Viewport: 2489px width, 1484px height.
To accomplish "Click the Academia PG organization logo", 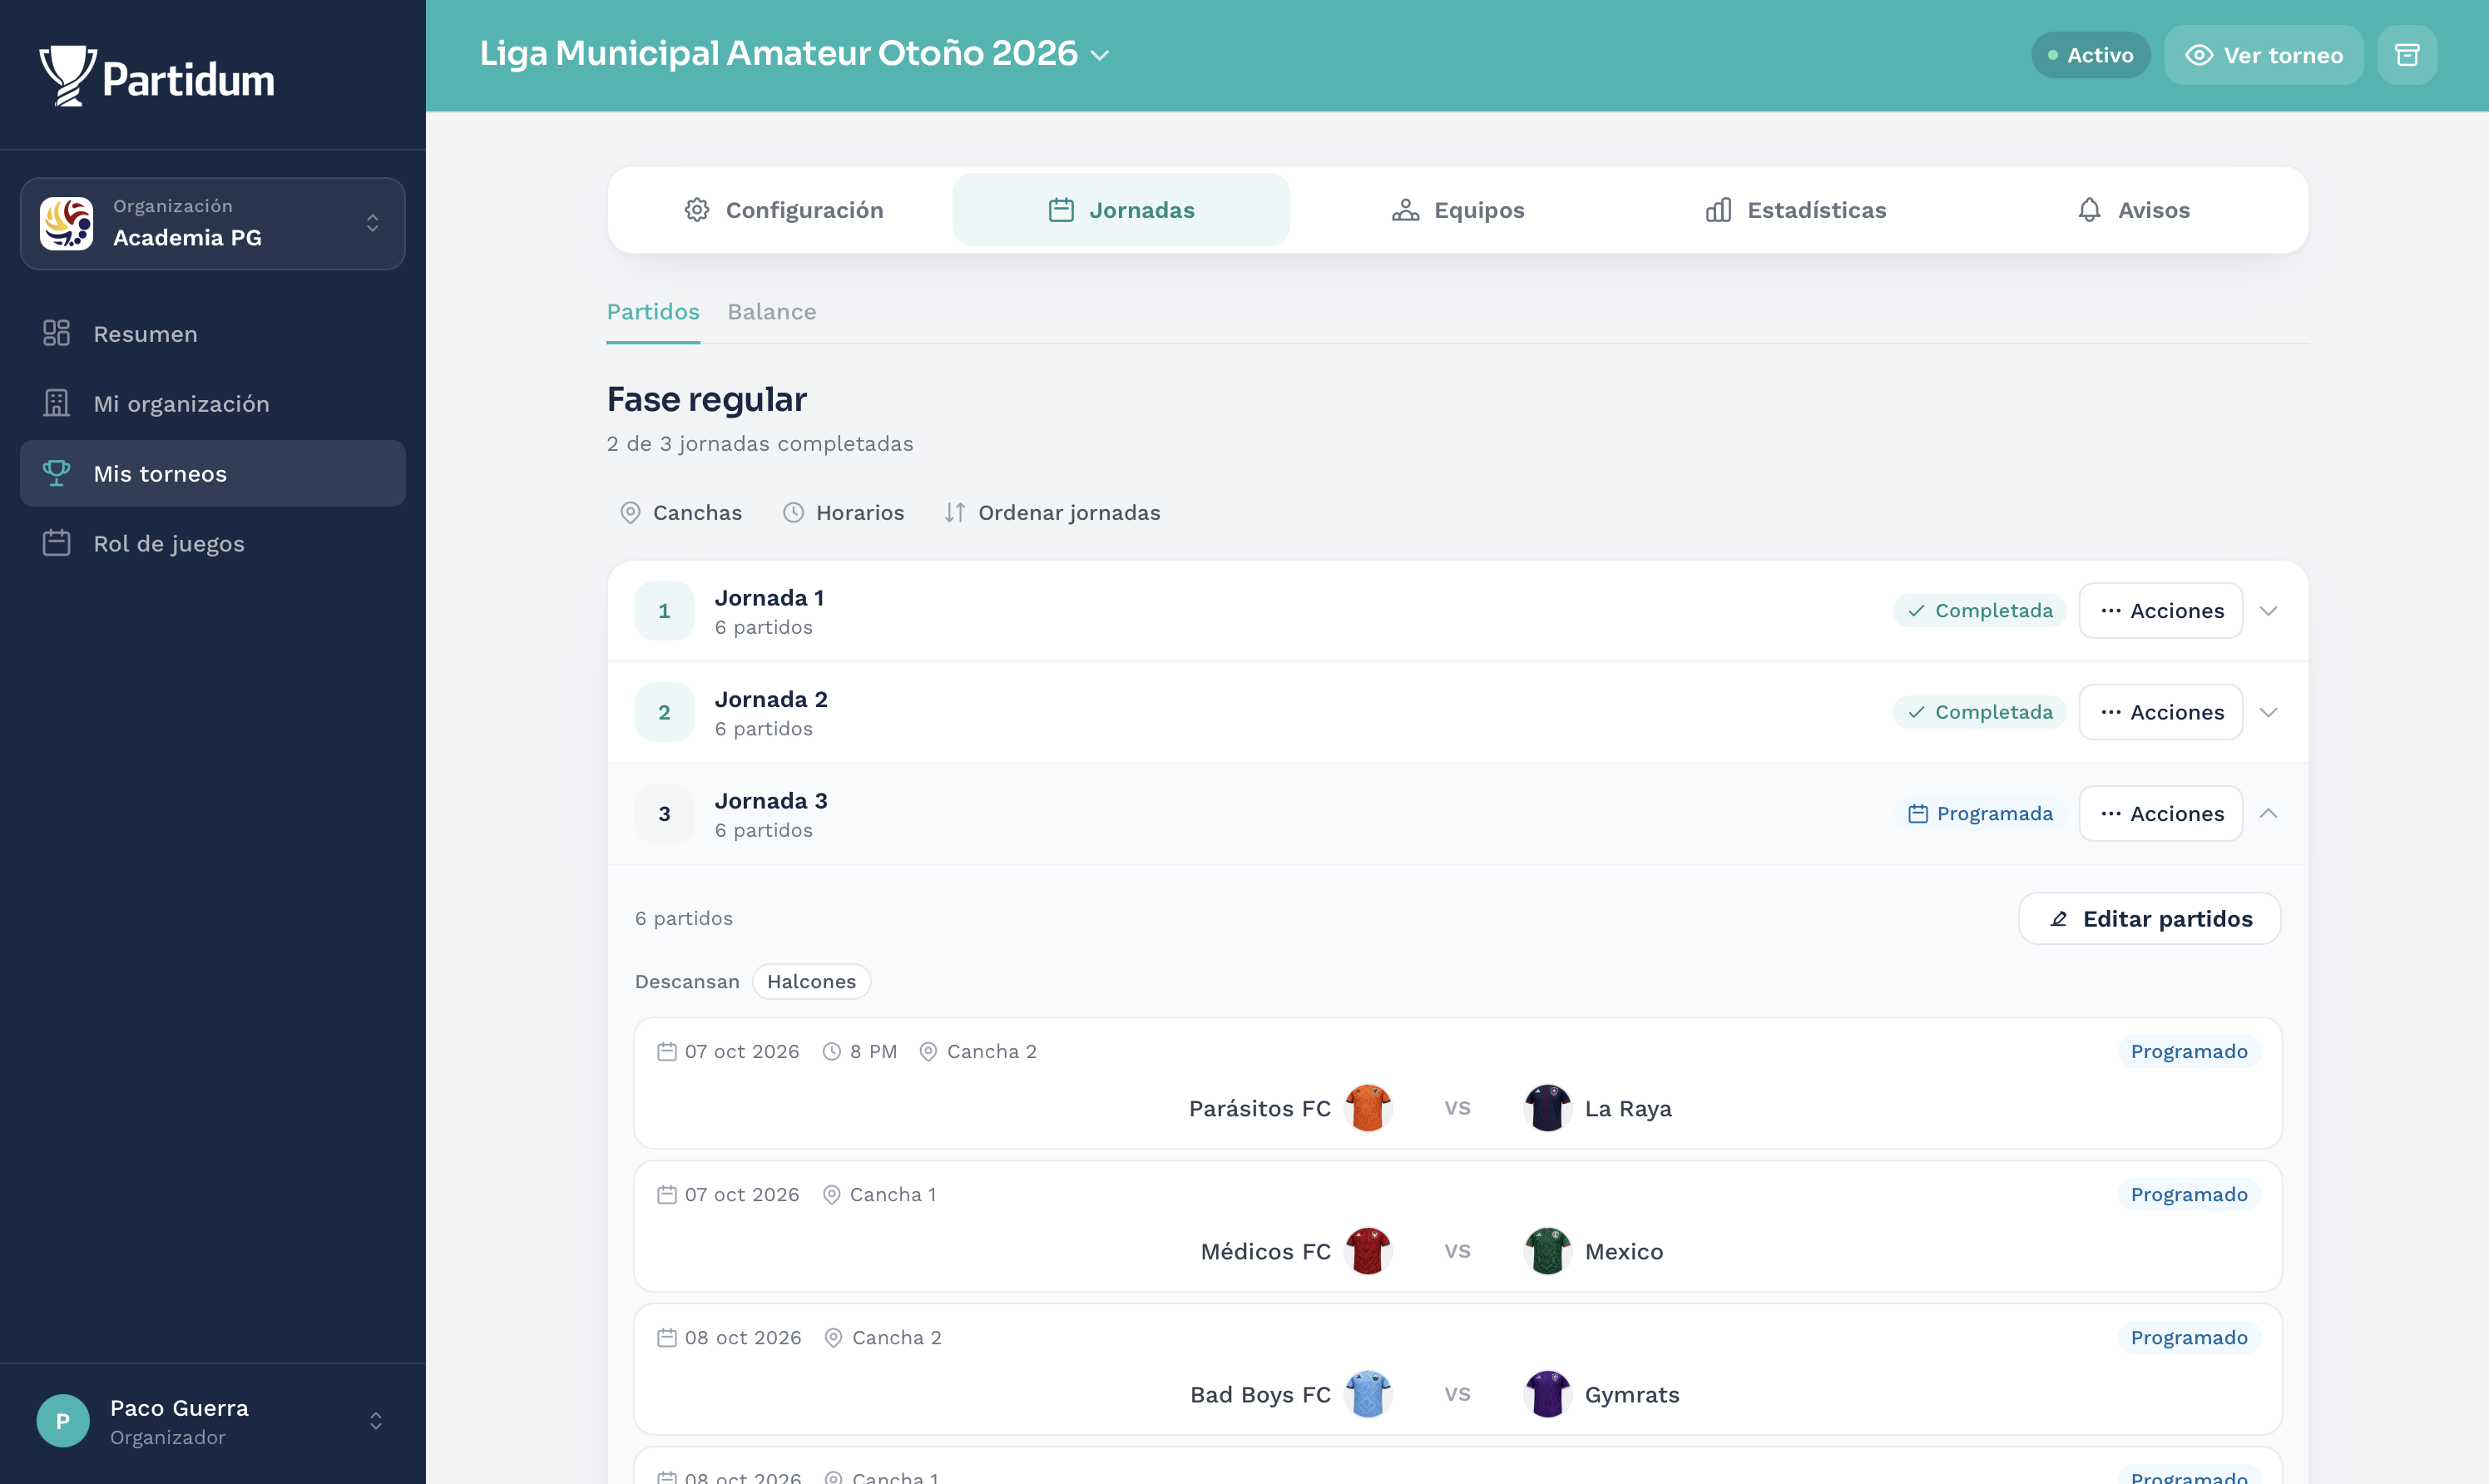I will coord(66,223).
